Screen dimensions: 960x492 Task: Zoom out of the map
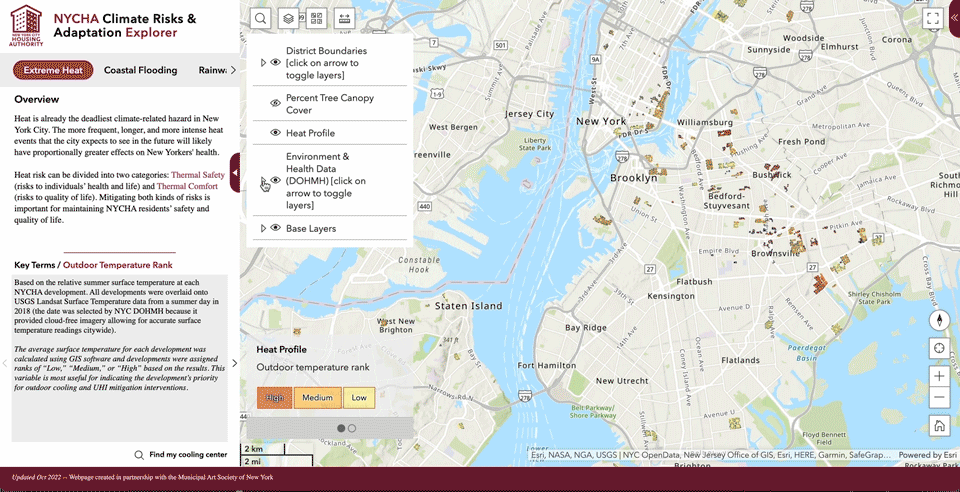coord(939,398)
